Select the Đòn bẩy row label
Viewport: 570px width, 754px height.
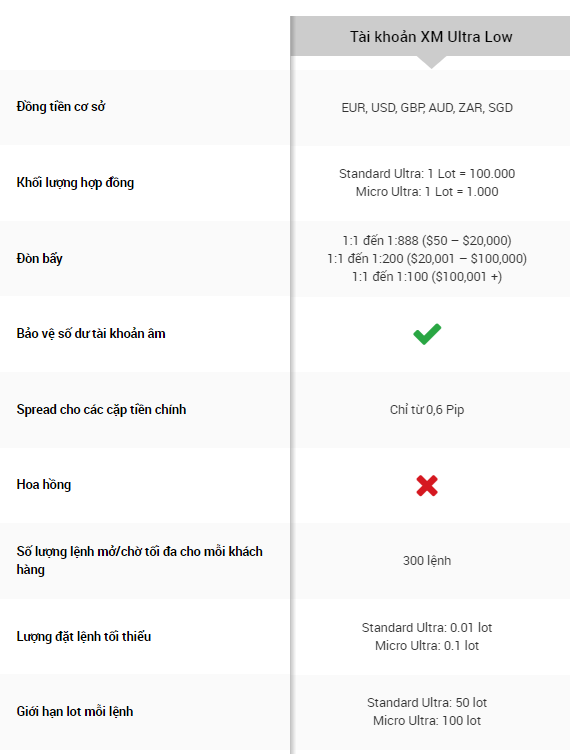[x=39, y=258]
